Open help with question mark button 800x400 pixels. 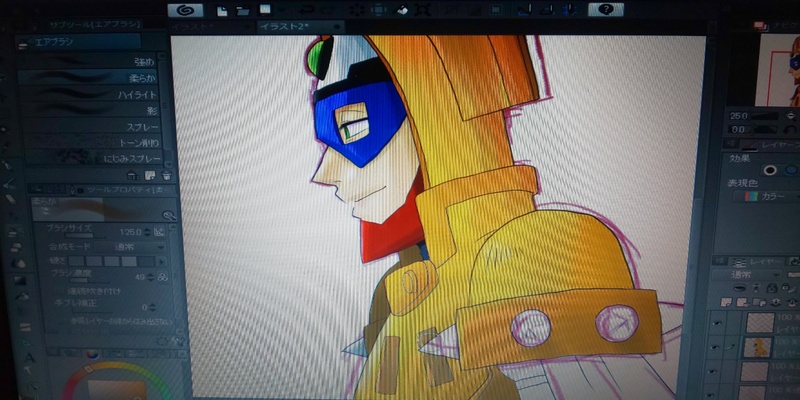click(606, 10)
